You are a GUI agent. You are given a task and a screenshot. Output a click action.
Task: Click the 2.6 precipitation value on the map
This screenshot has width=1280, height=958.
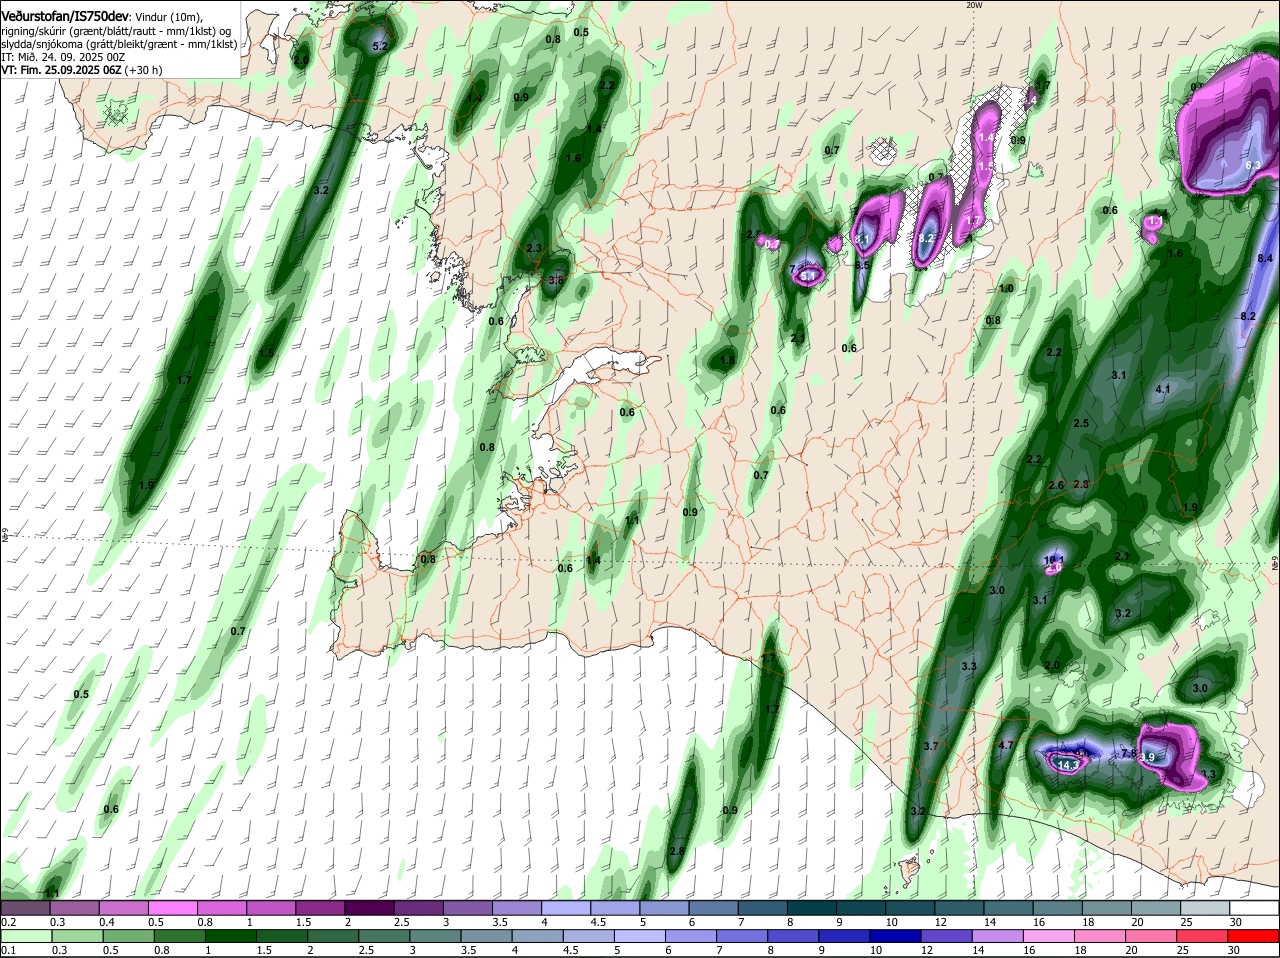(x=1056, y=485)
